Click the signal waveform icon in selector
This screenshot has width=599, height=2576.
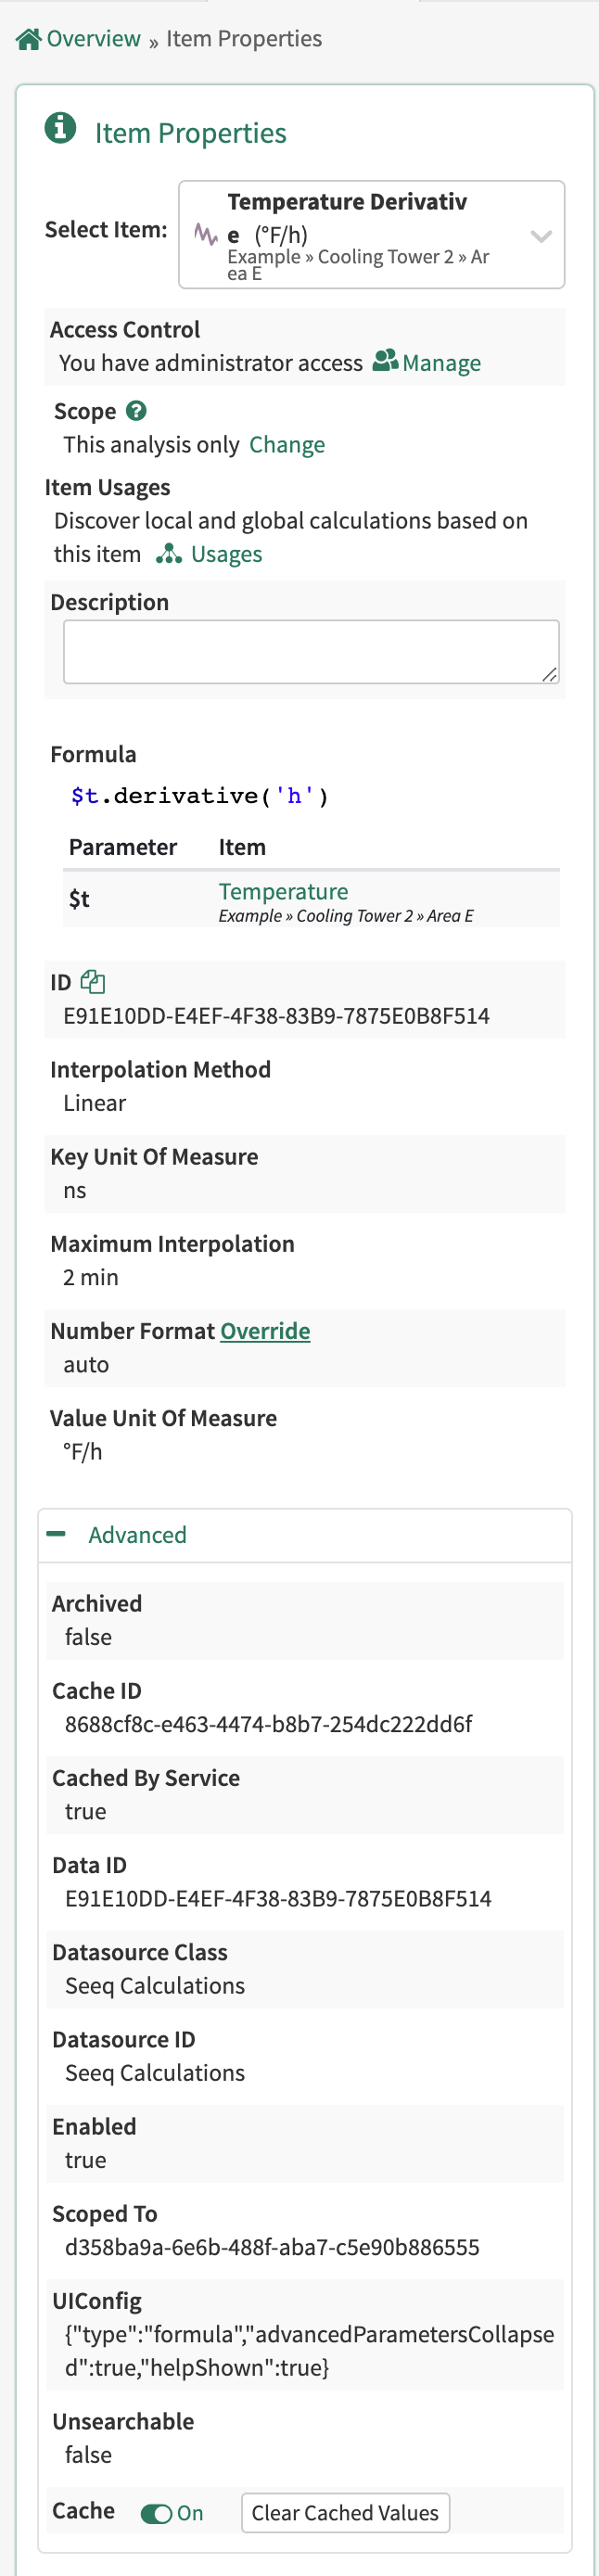[x=206, y=234]
